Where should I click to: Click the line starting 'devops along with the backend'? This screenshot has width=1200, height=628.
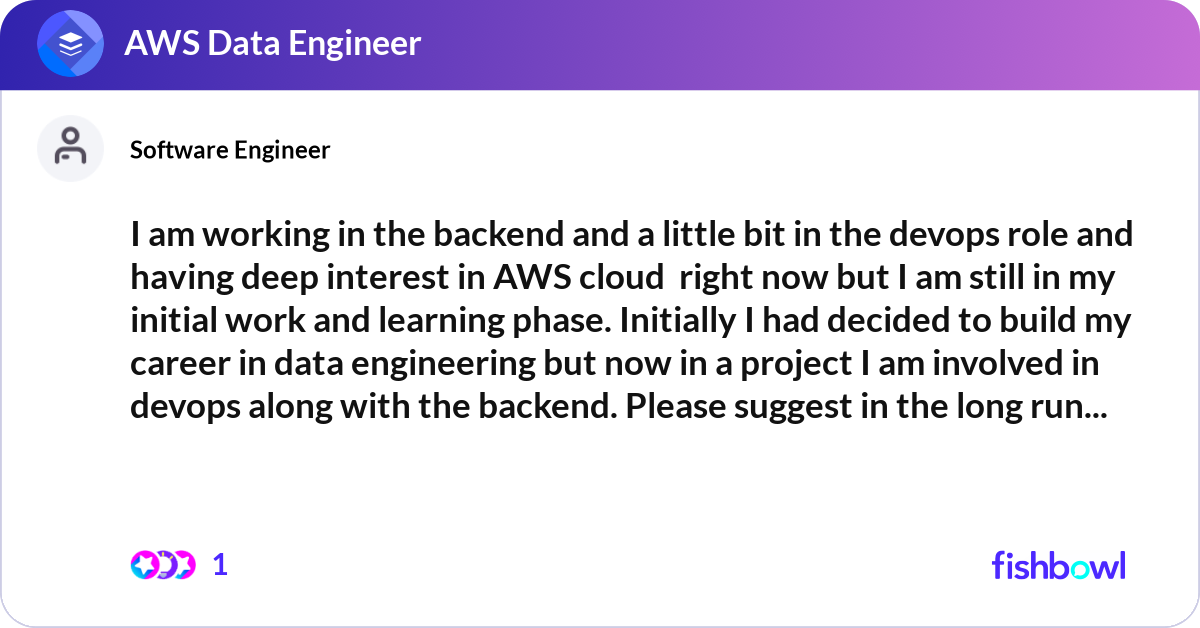(618, 408)
